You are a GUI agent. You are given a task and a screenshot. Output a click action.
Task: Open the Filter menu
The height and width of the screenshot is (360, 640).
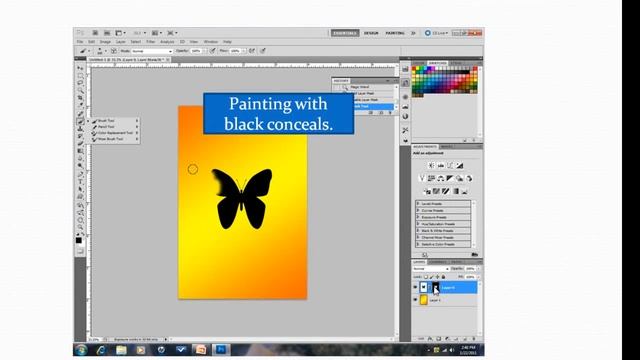151,42
